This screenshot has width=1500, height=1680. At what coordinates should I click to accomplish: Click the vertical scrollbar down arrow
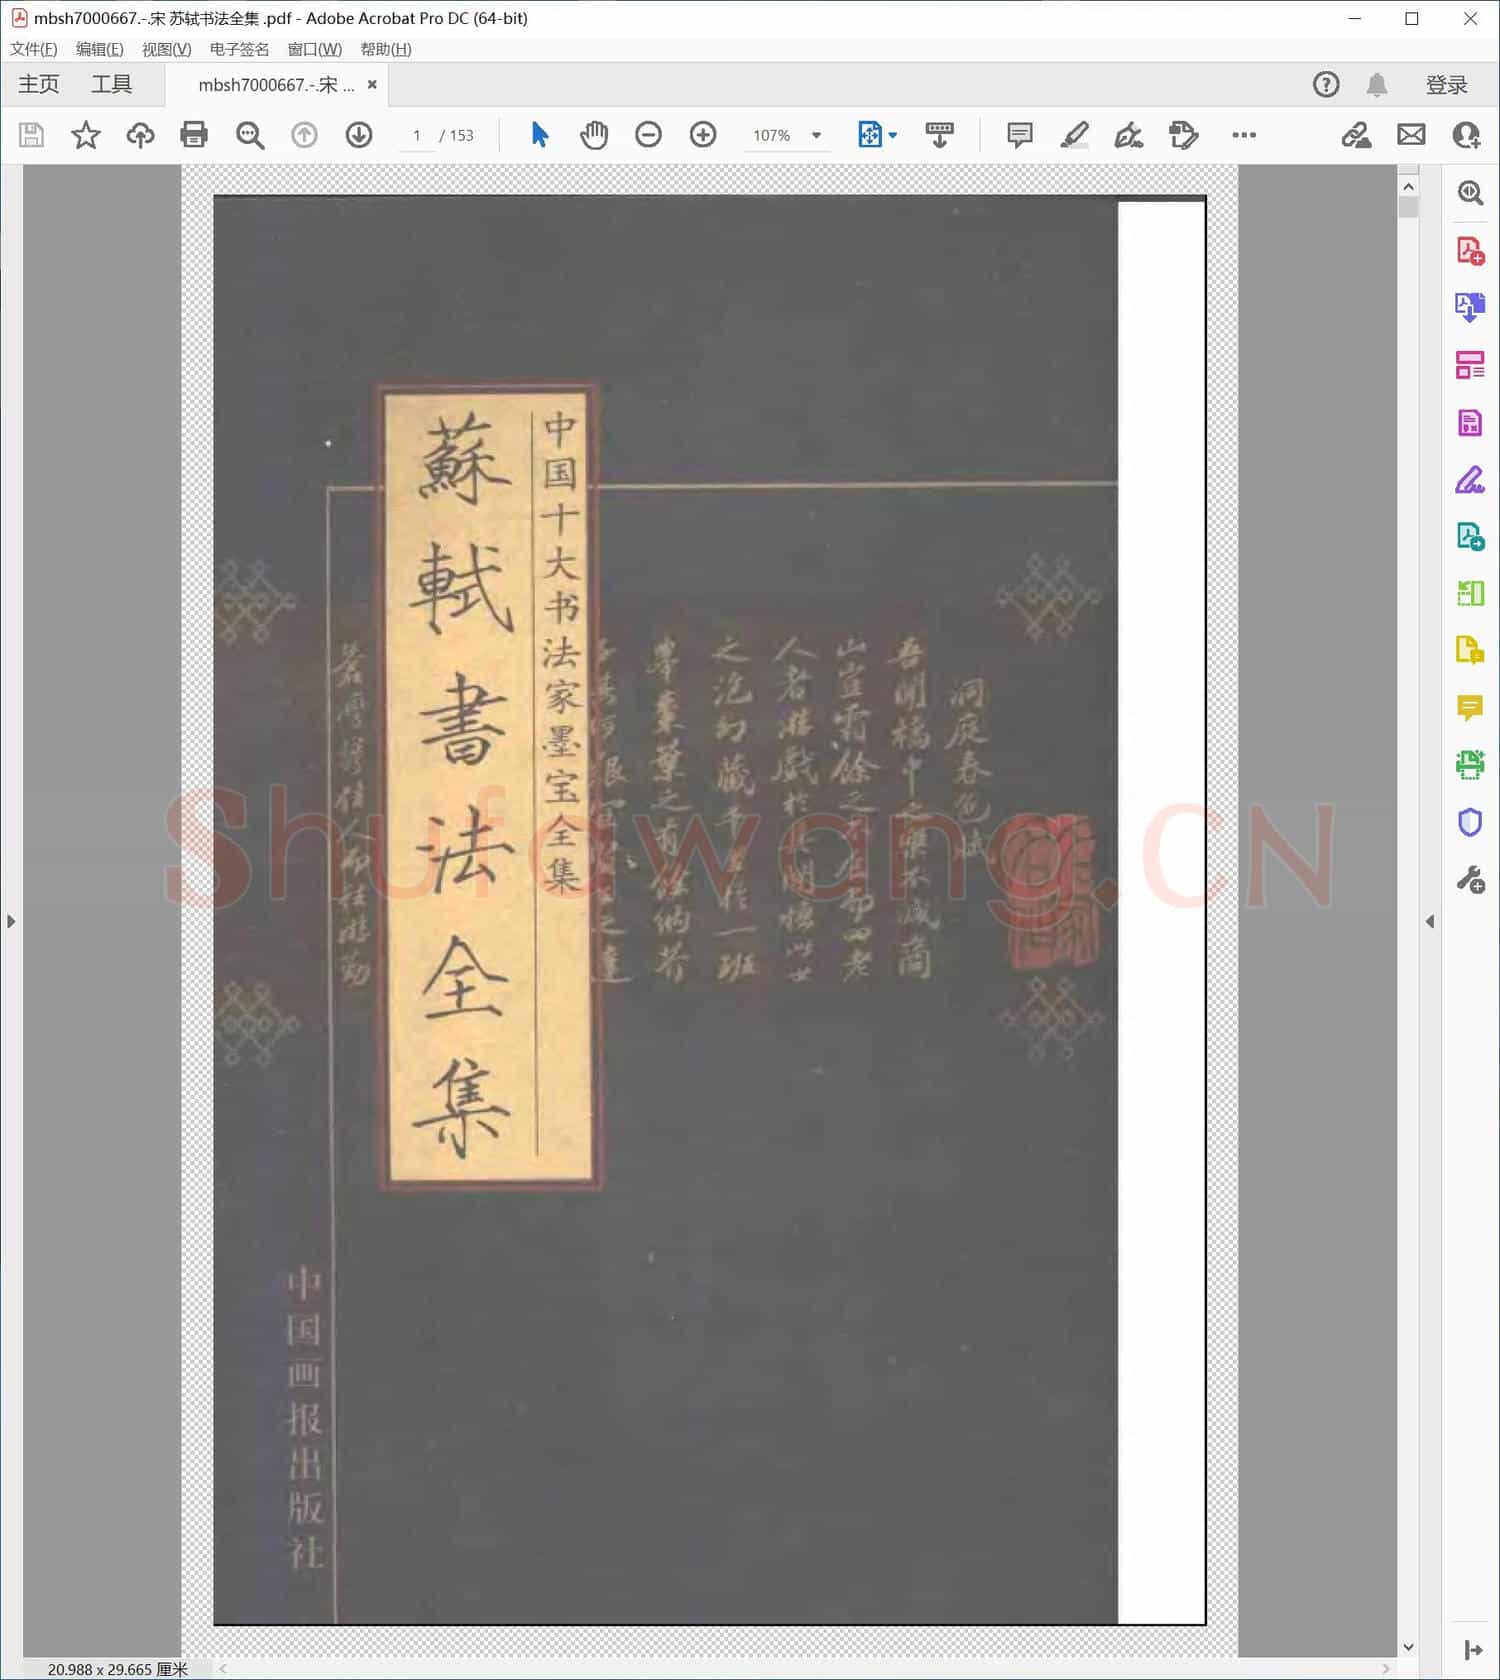coord(1408,1647)
